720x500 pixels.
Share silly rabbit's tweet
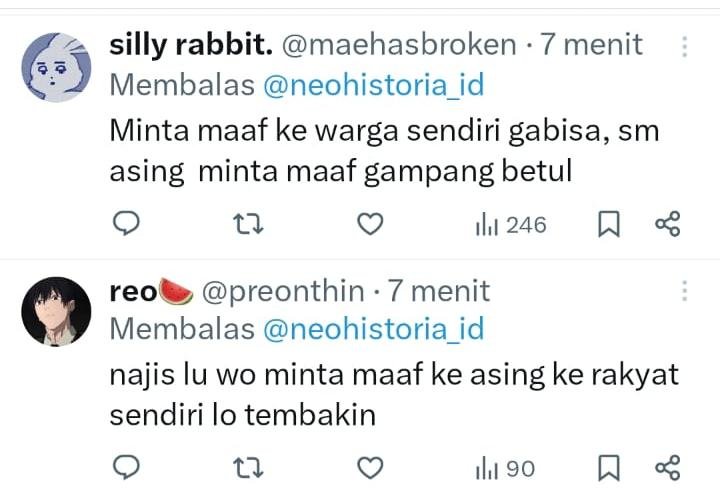(x=667, y=224)
